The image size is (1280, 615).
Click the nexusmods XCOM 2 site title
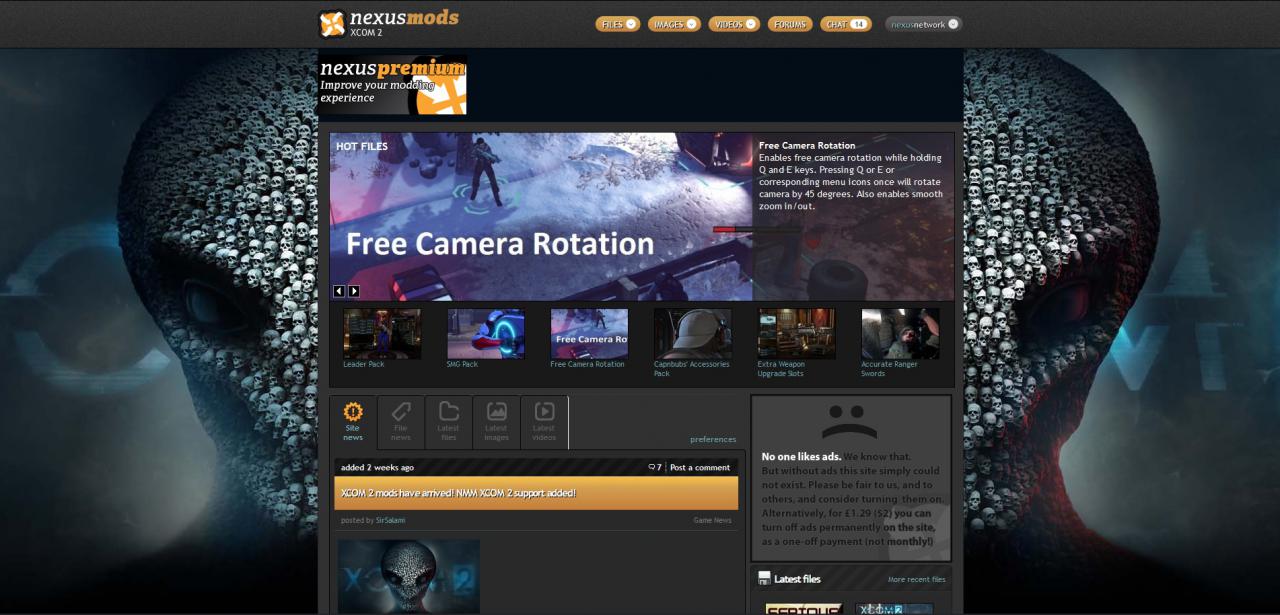(x=404, y=23)
